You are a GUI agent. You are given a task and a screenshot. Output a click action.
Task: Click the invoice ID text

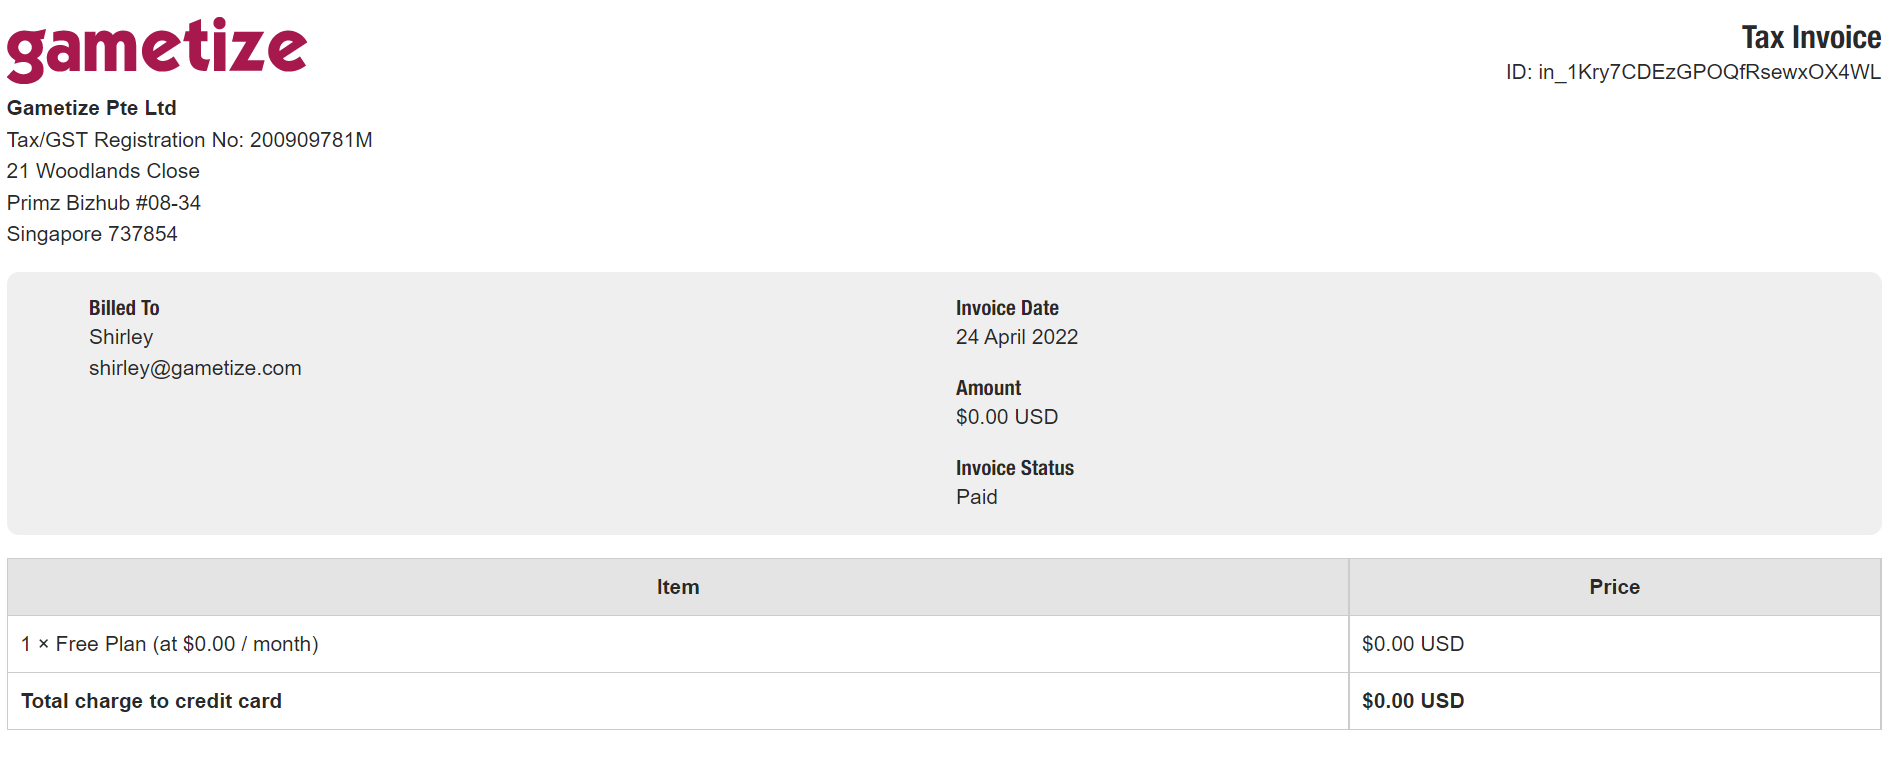pos(1693,72)
